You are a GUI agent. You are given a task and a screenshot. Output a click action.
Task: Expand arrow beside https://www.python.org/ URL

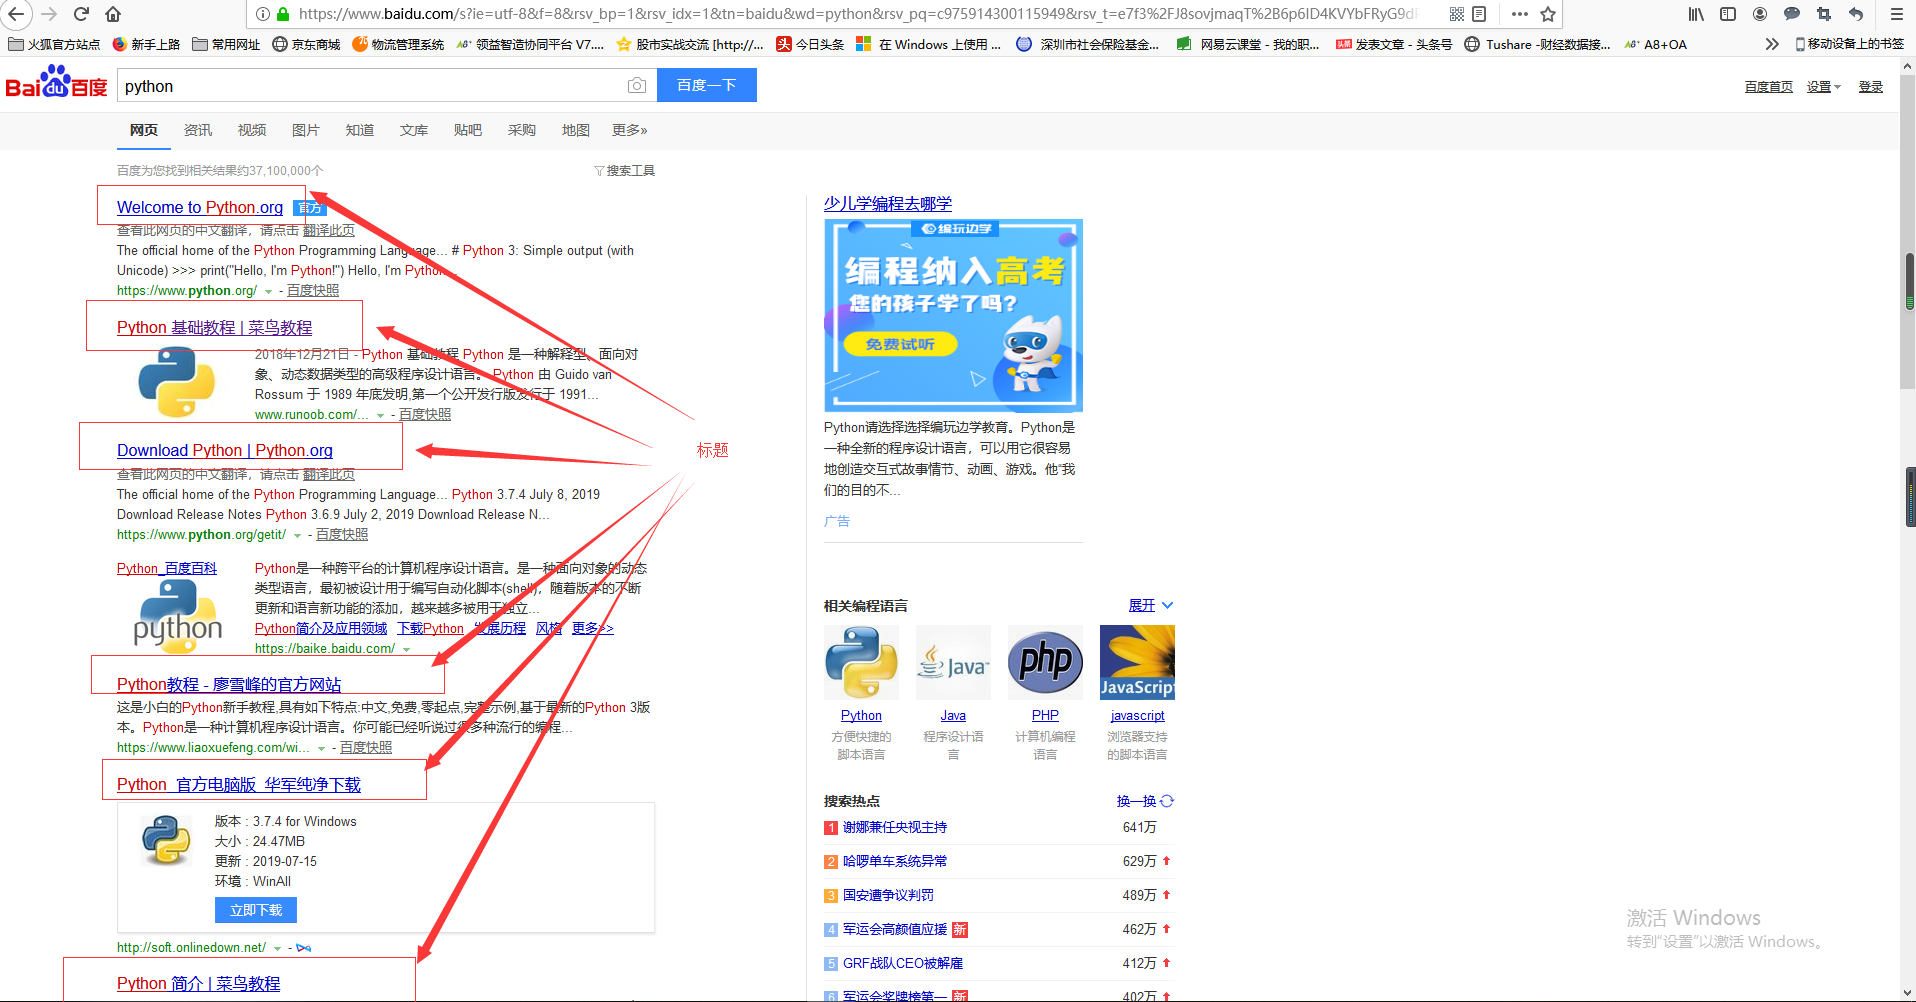point(268,291)
